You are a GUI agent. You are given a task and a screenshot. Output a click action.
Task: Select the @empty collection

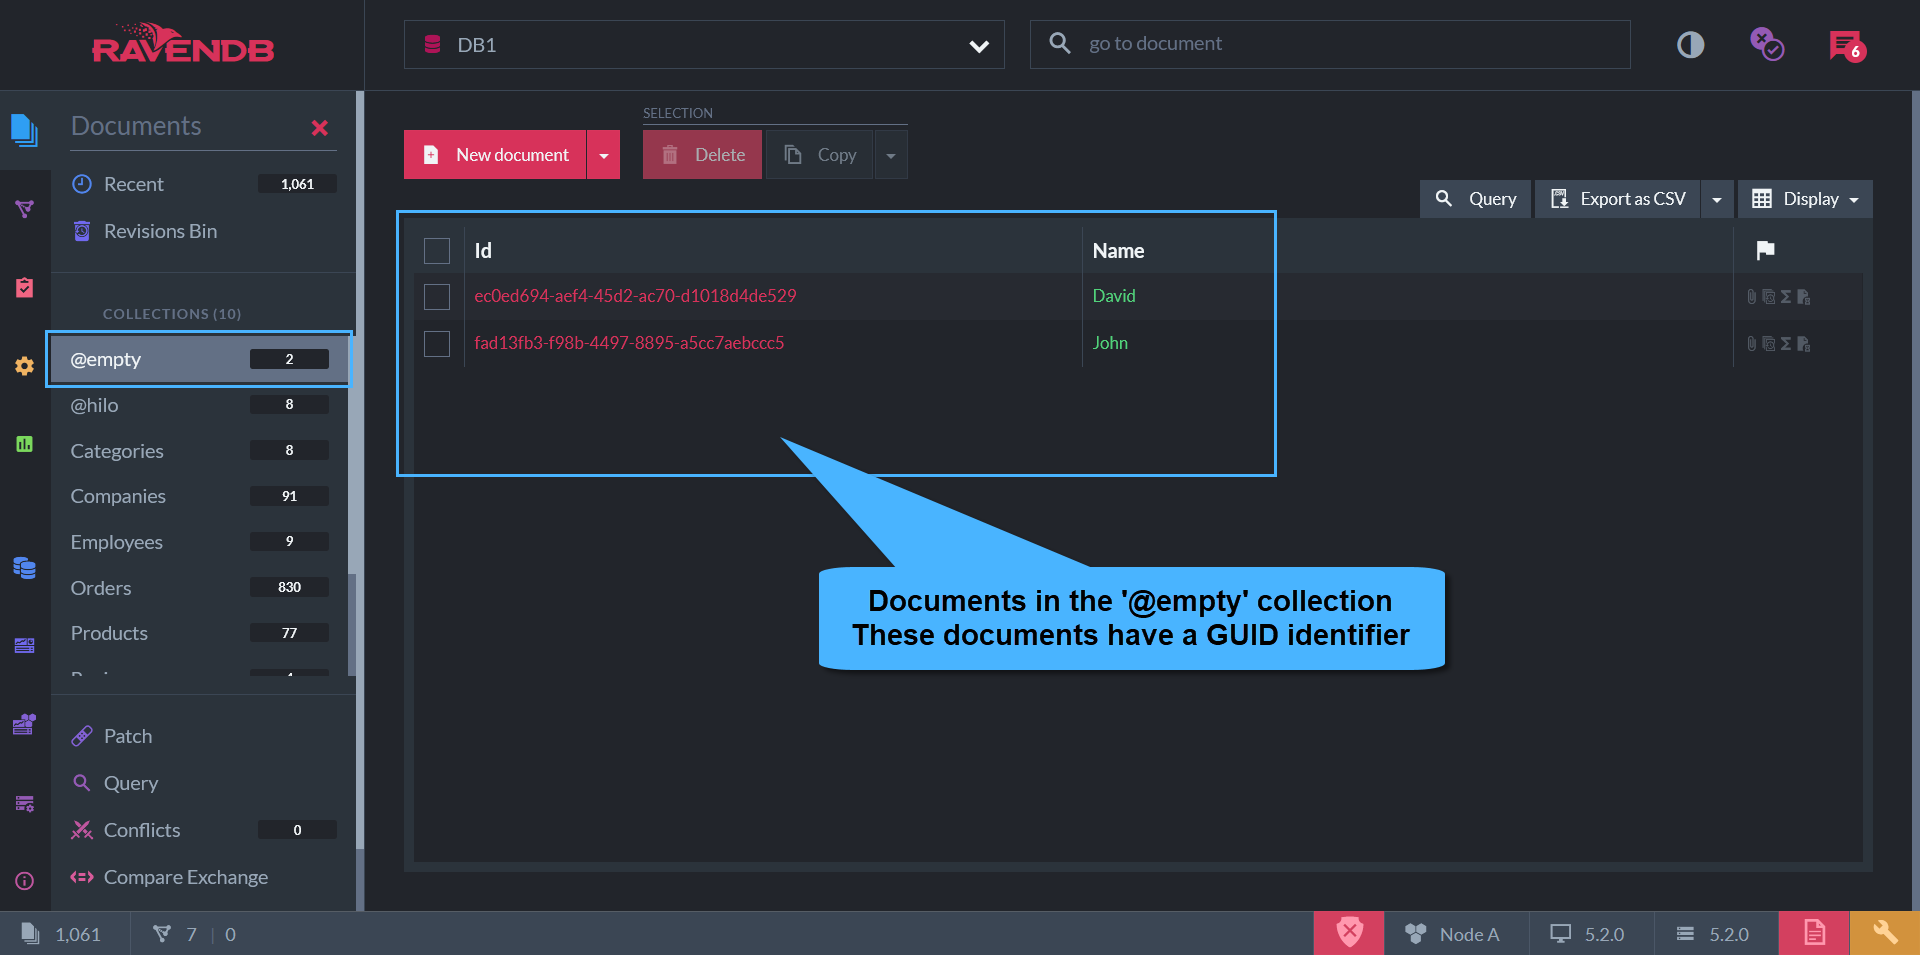click(x=199, y=359)
